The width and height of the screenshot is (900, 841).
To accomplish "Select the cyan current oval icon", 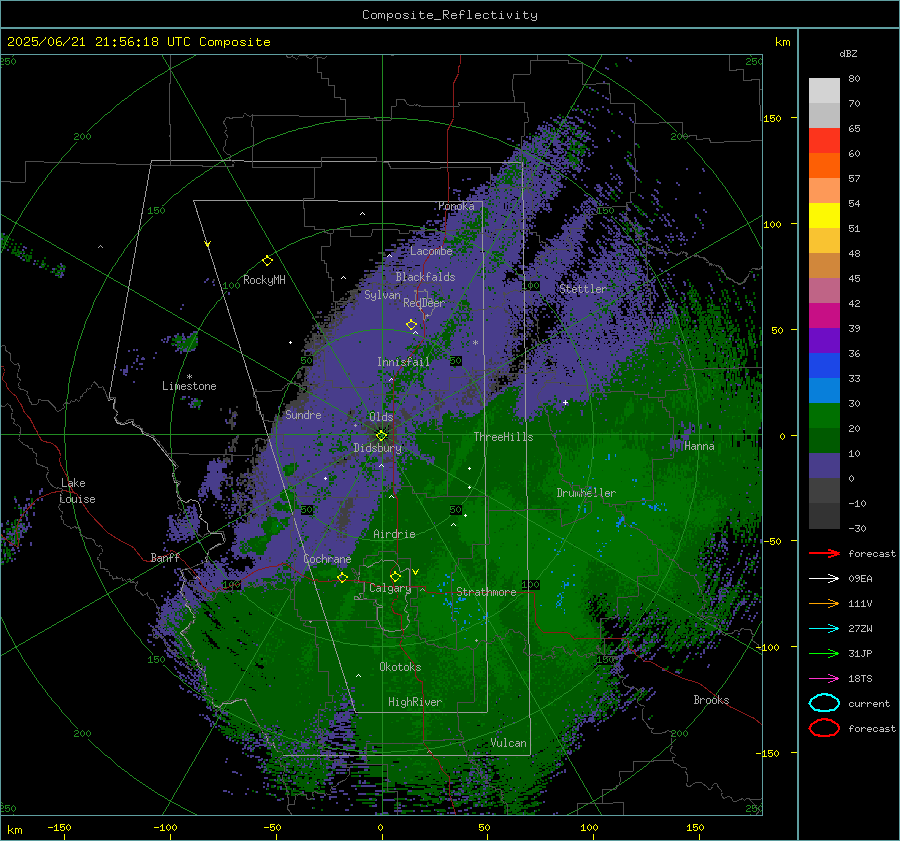I will pyautogui.click(x=824, y=703).
